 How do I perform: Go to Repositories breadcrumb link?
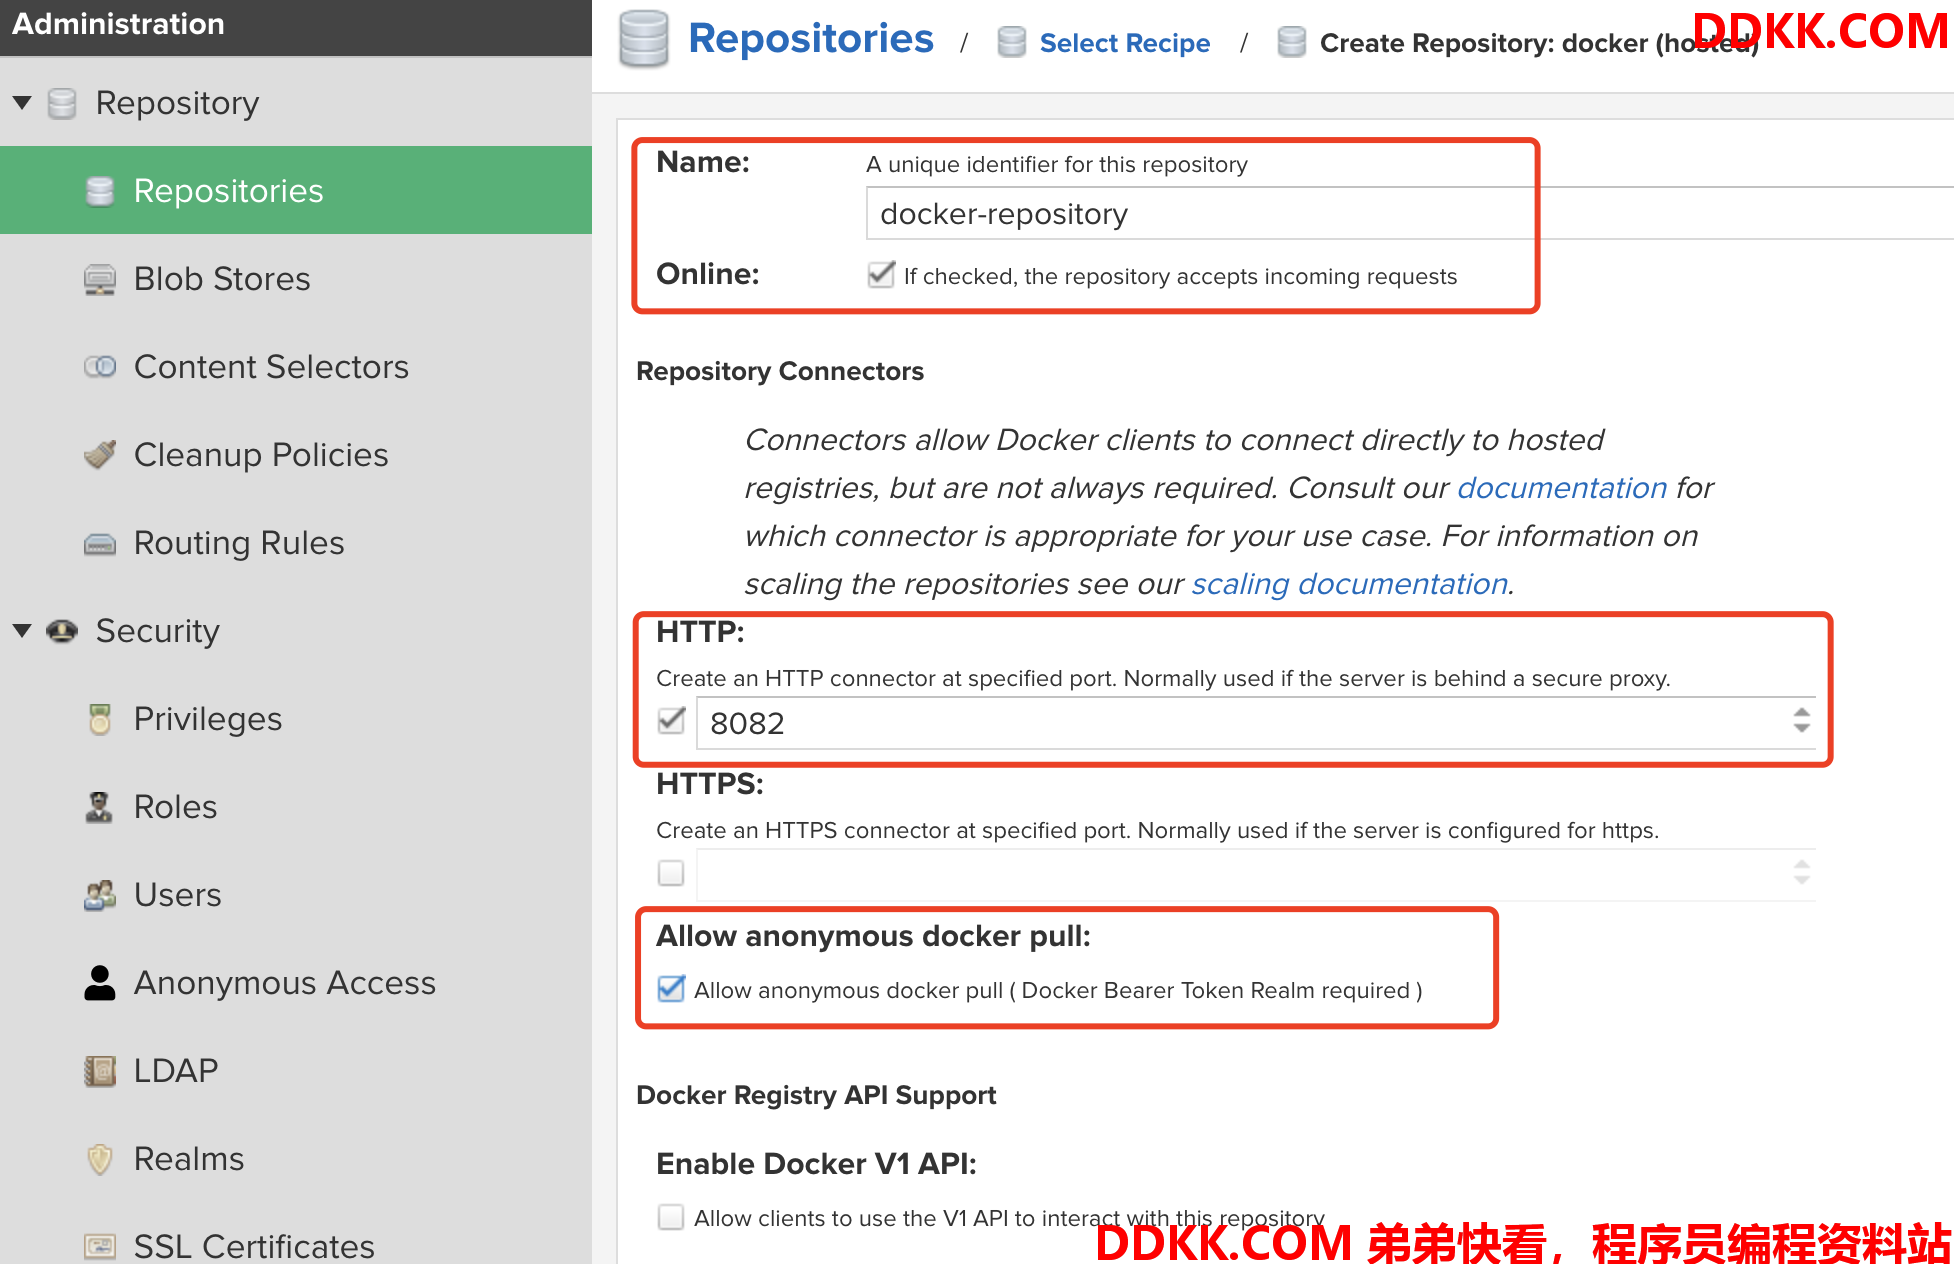pos(811,39)
